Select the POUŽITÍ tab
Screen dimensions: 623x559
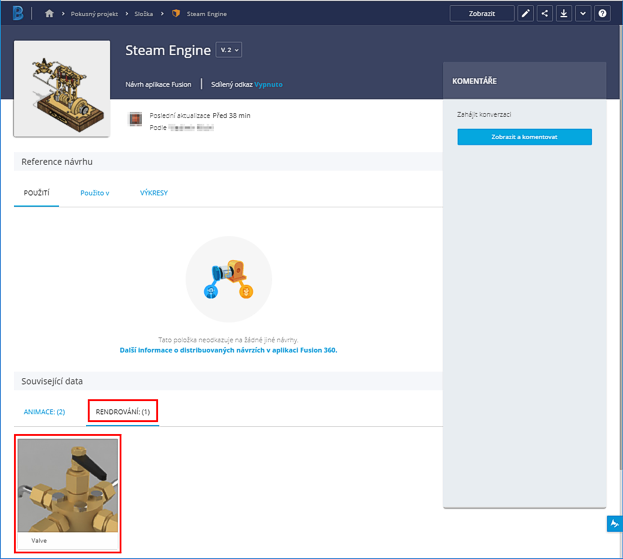pos(37,193)
